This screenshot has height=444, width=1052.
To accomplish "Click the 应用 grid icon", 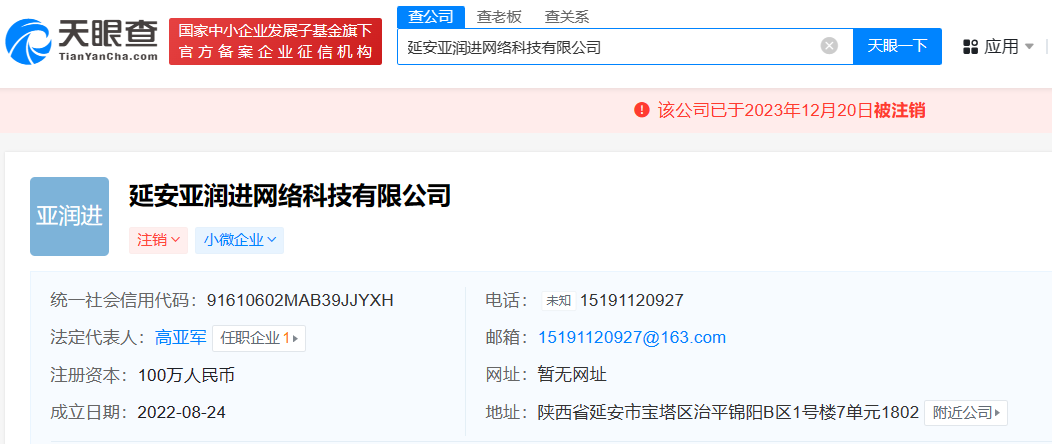I will 970,47.
